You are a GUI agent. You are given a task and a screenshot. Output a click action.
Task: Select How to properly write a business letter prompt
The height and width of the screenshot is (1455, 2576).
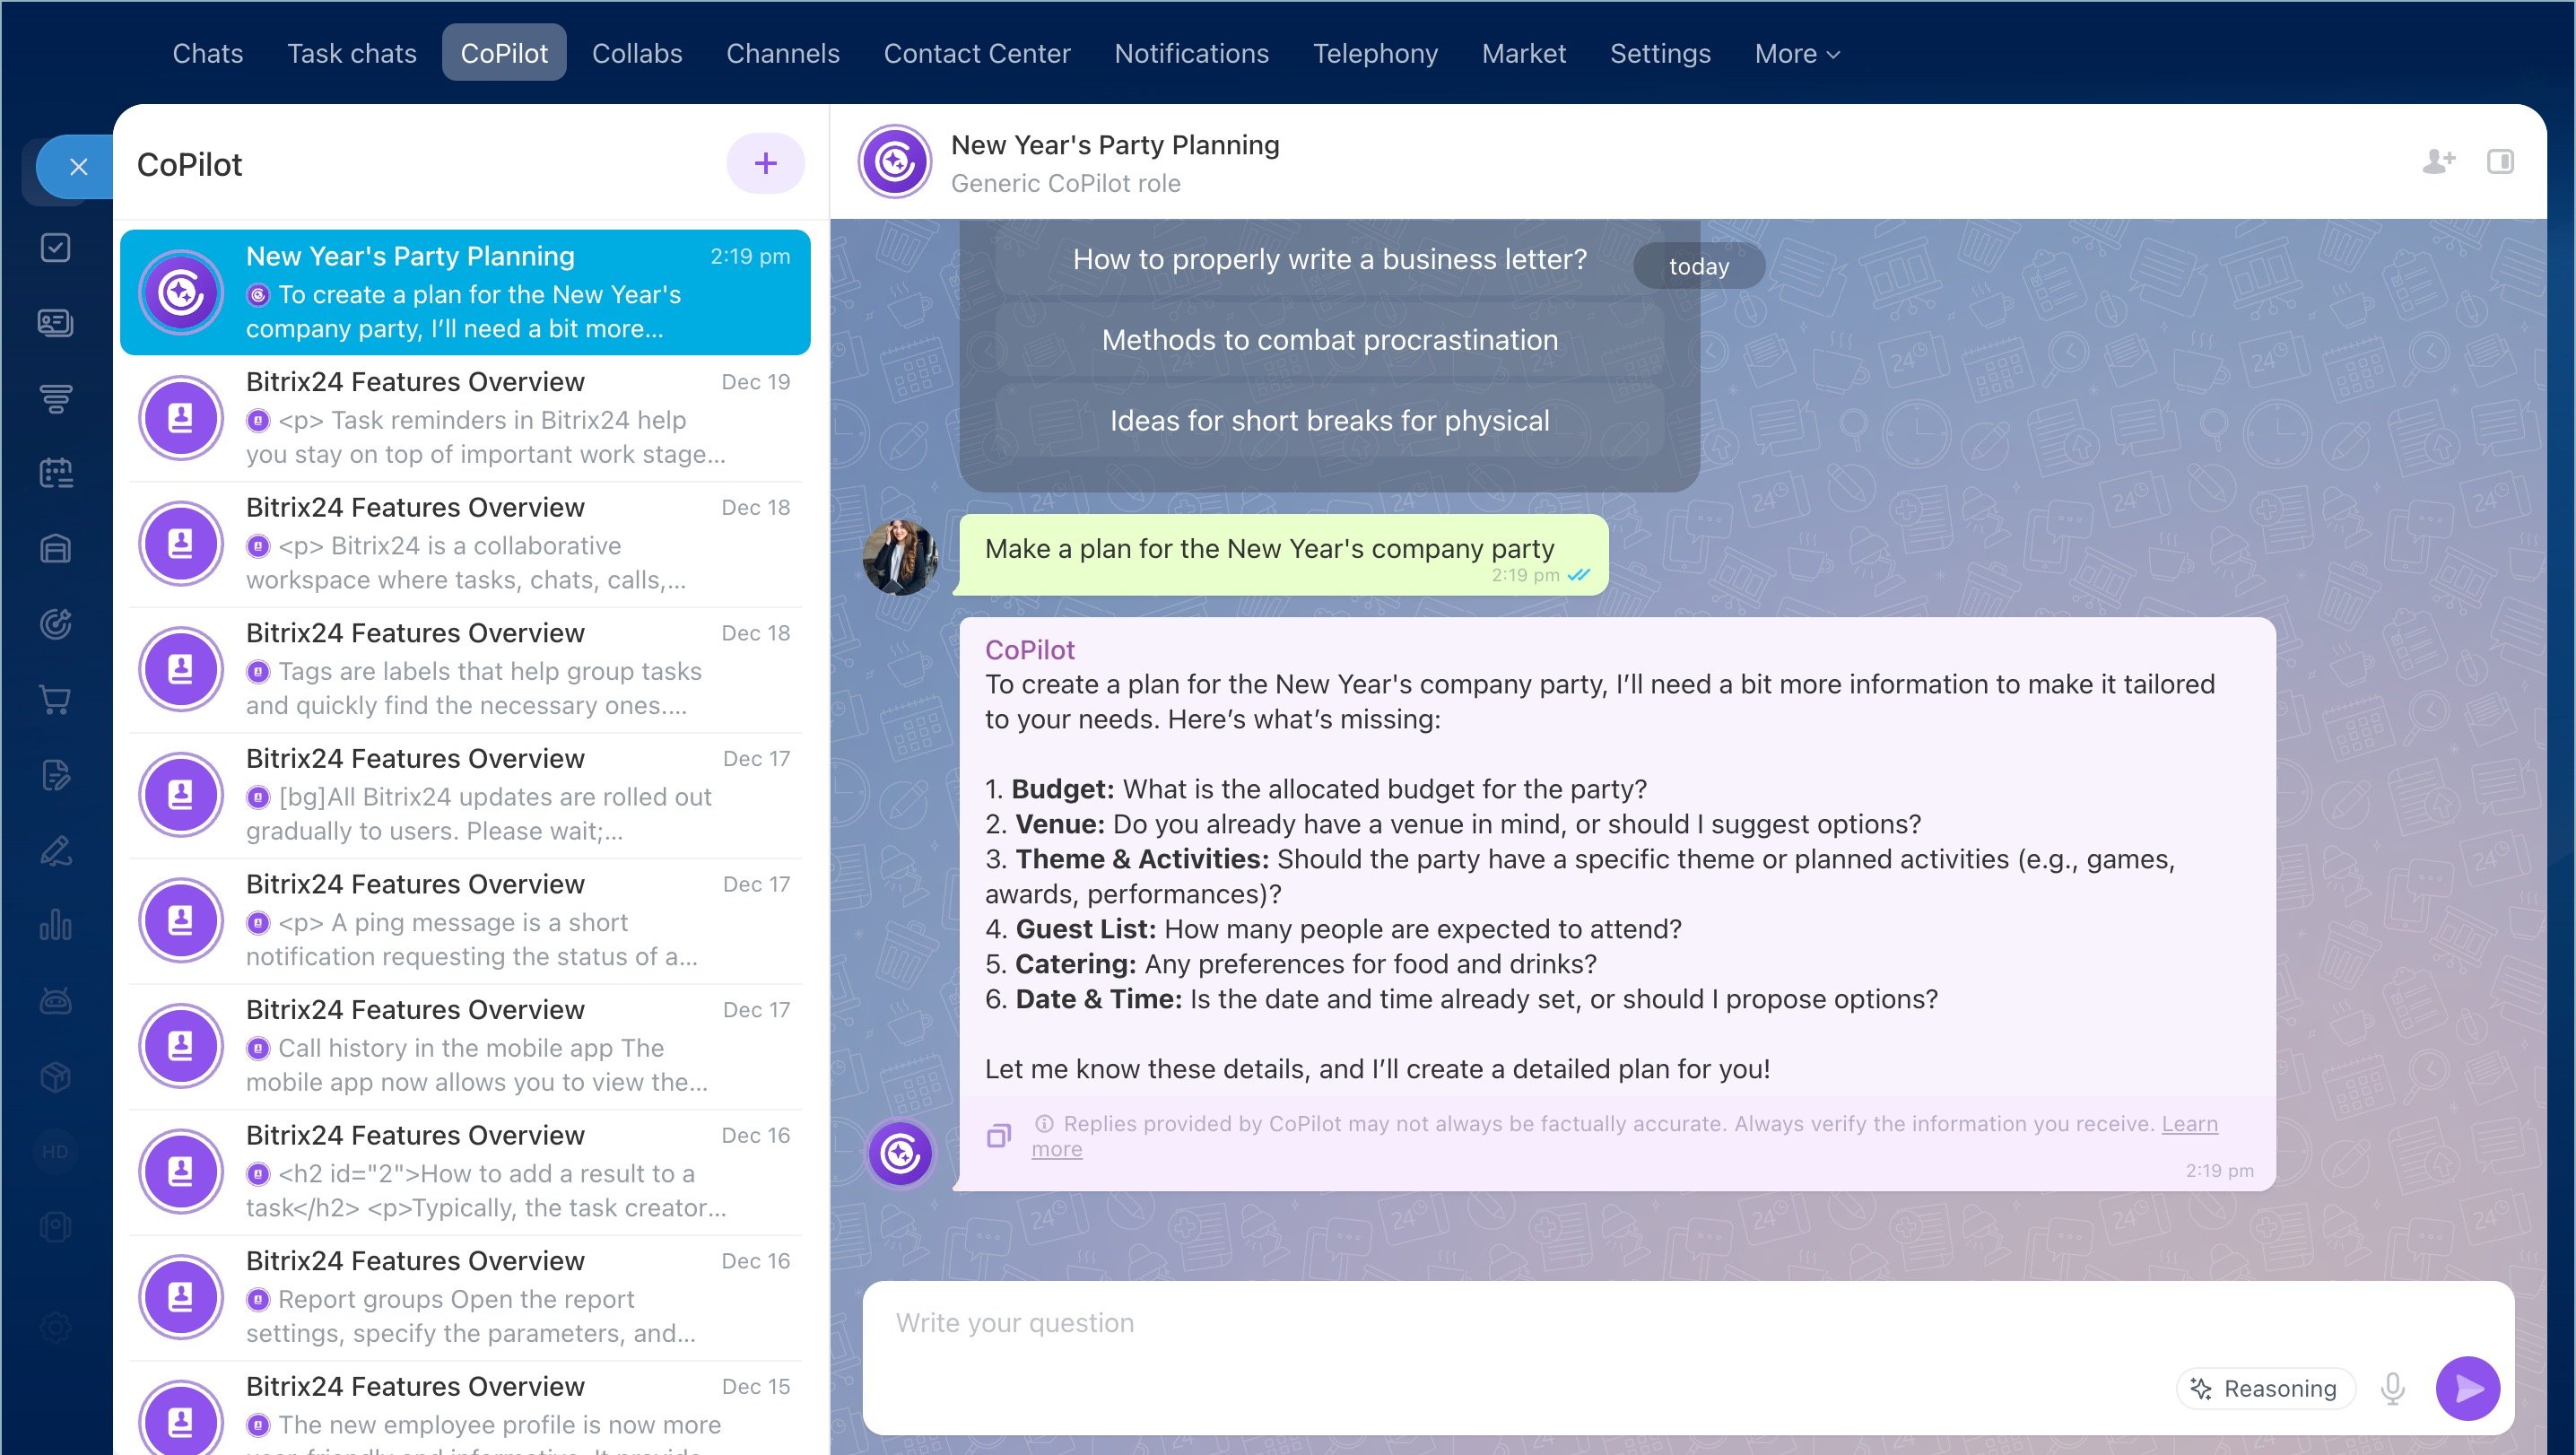pos(1329,260)
